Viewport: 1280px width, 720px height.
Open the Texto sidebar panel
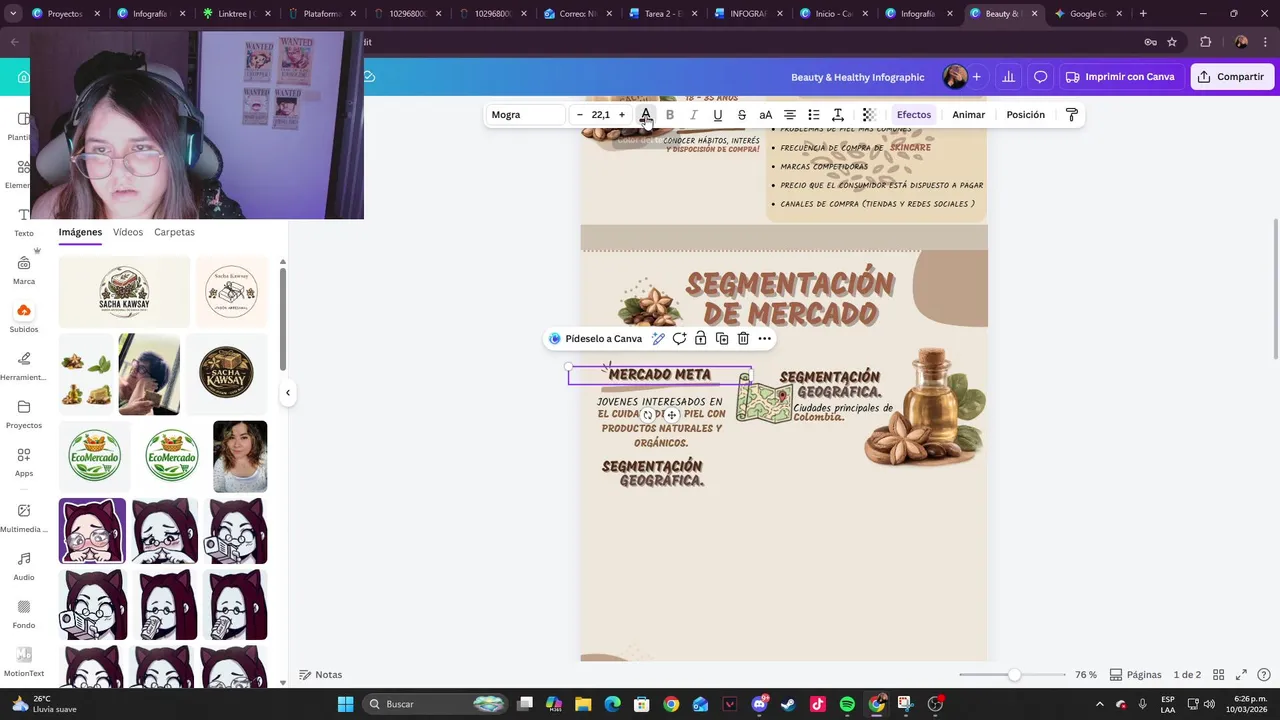point(24,222)
